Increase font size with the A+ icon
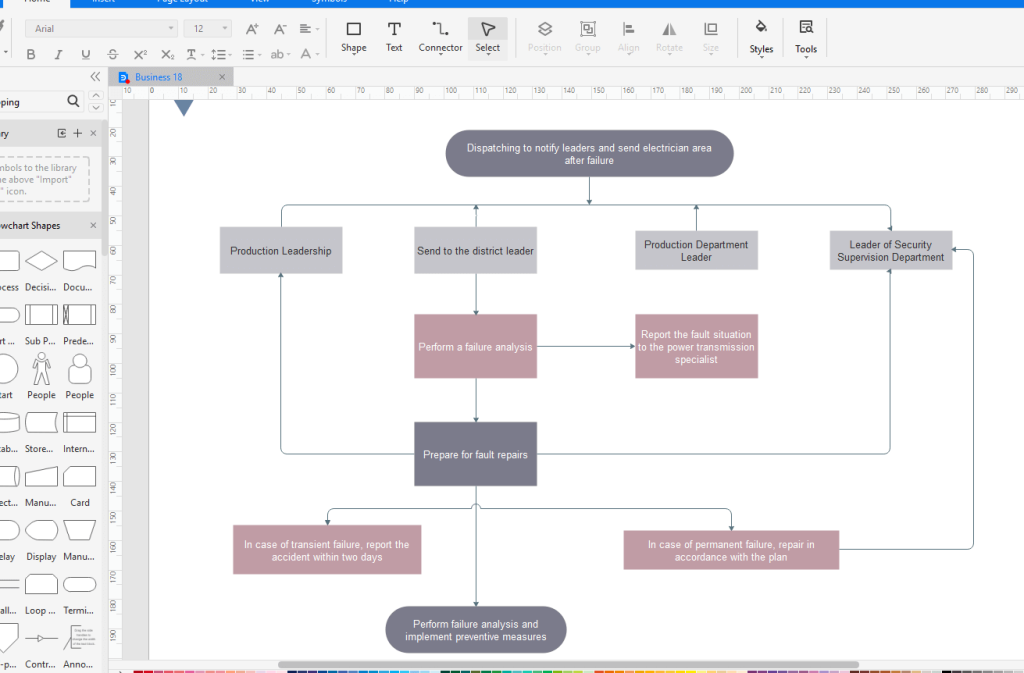Viewport: 1024px width, 673px height. (x=252, y=29)
